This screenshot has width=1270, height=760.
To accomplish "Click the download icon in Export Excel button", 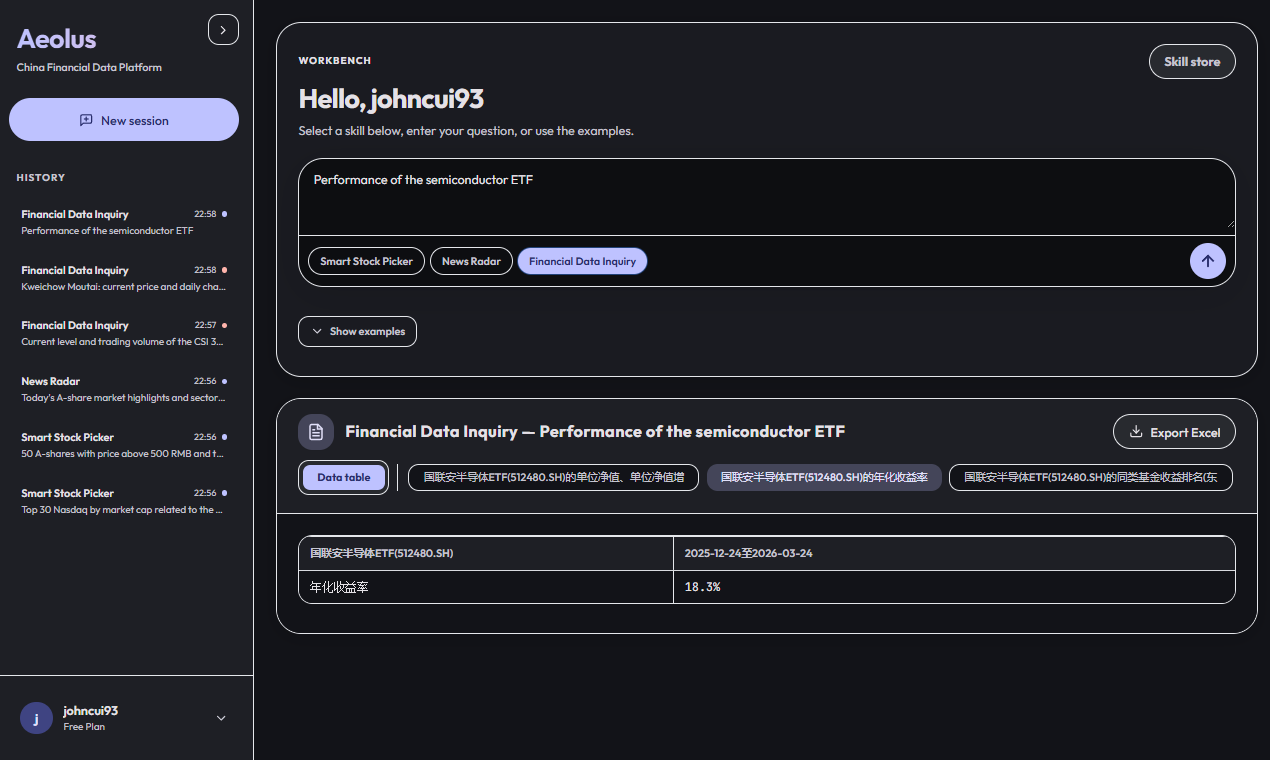I will pos(1135,431).
